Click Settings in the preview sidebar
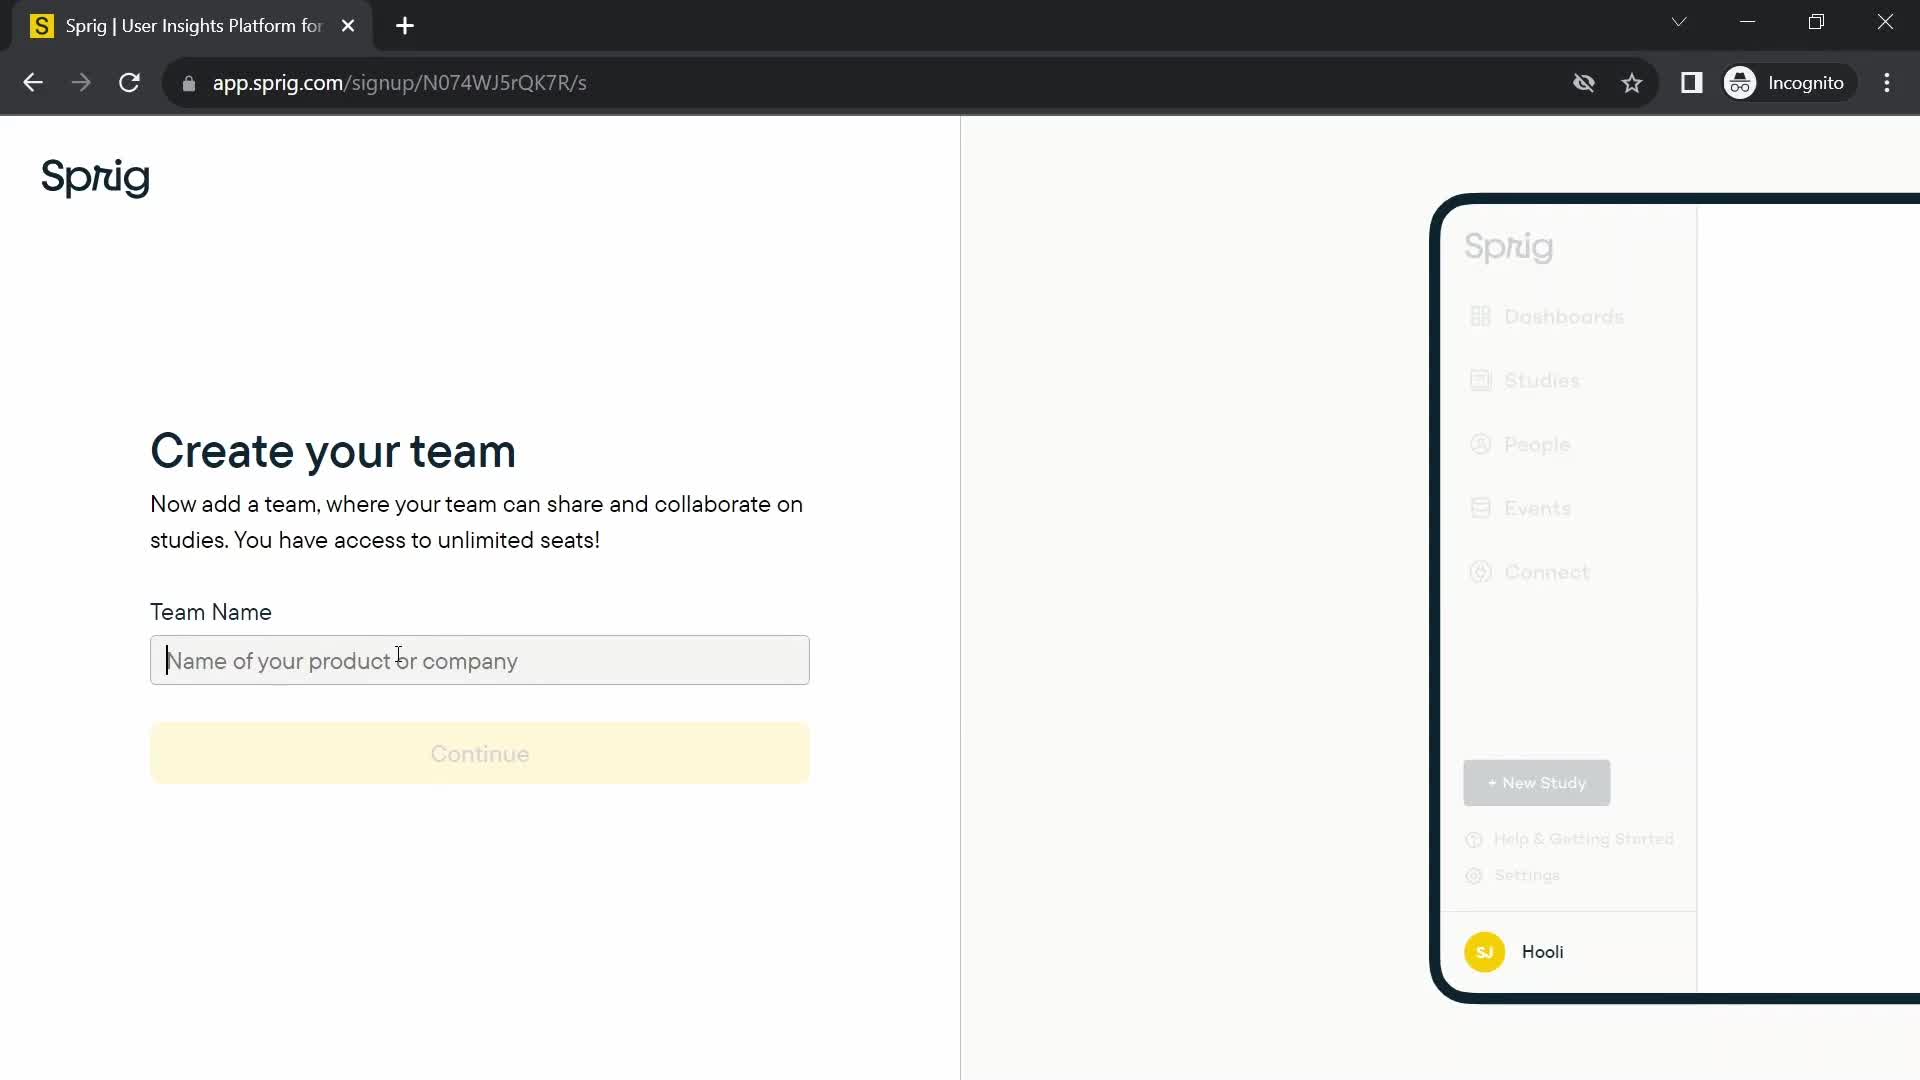 1527,875
